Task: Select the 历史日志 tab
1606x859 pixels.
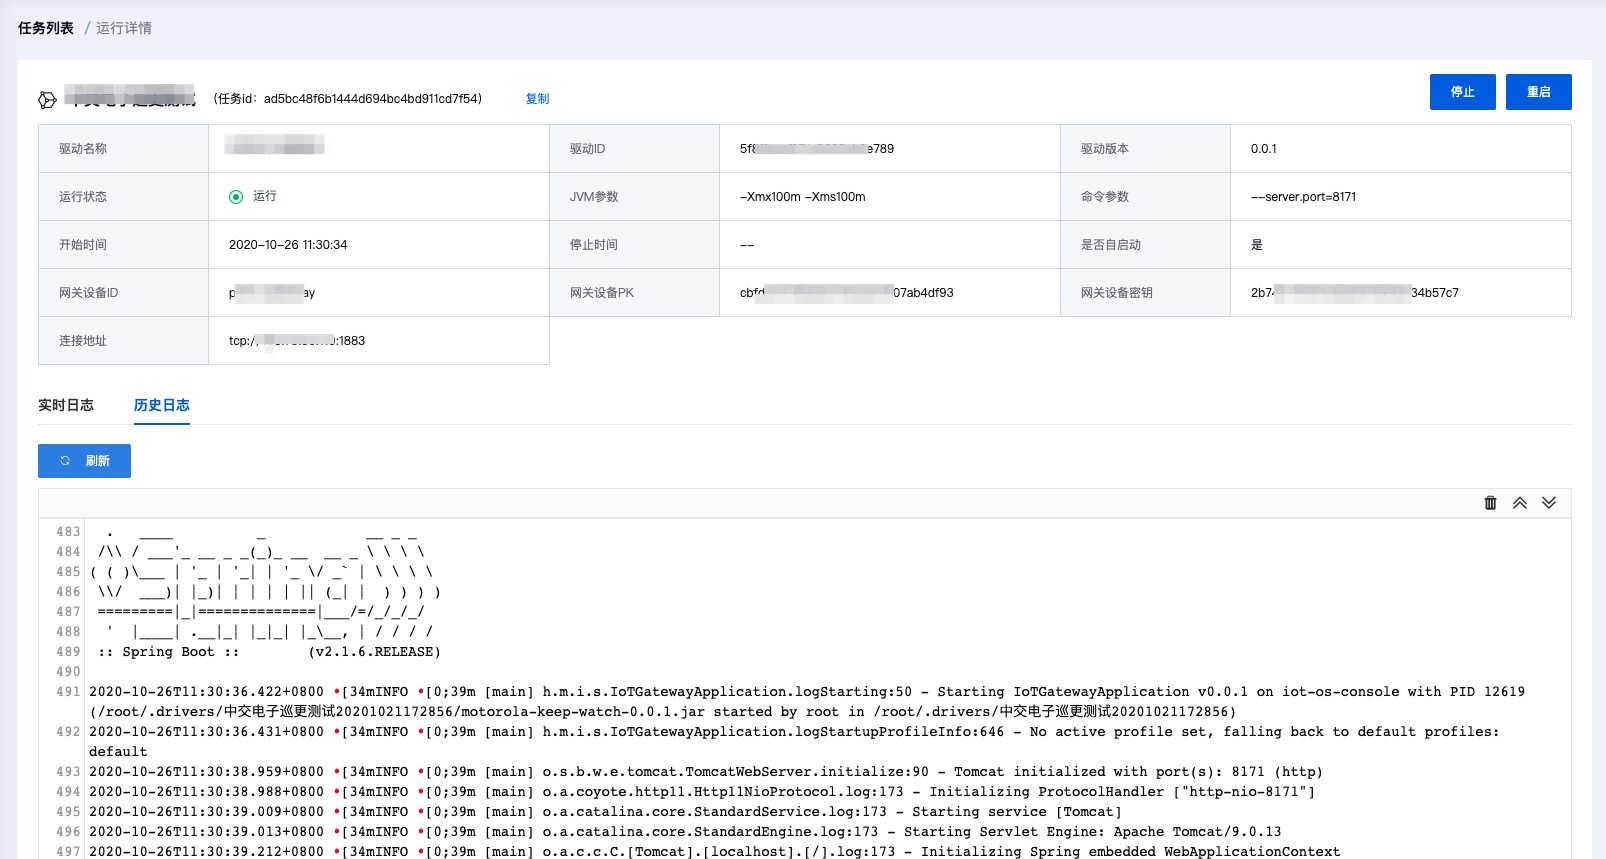Action: pos(161,405)
